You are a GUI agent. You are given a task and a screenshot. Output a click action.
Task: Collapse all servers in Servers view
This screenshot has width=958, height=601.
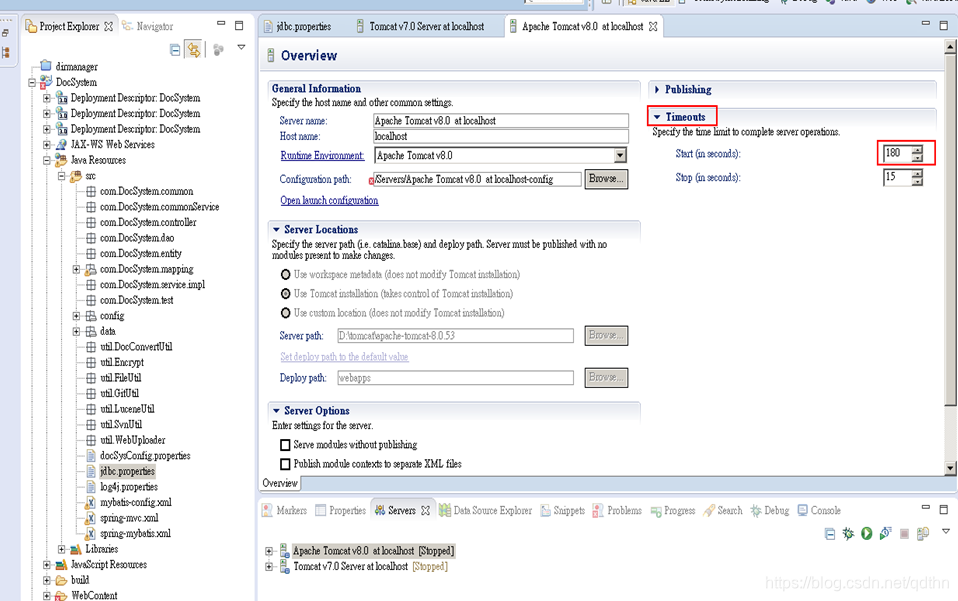point(830,534)
